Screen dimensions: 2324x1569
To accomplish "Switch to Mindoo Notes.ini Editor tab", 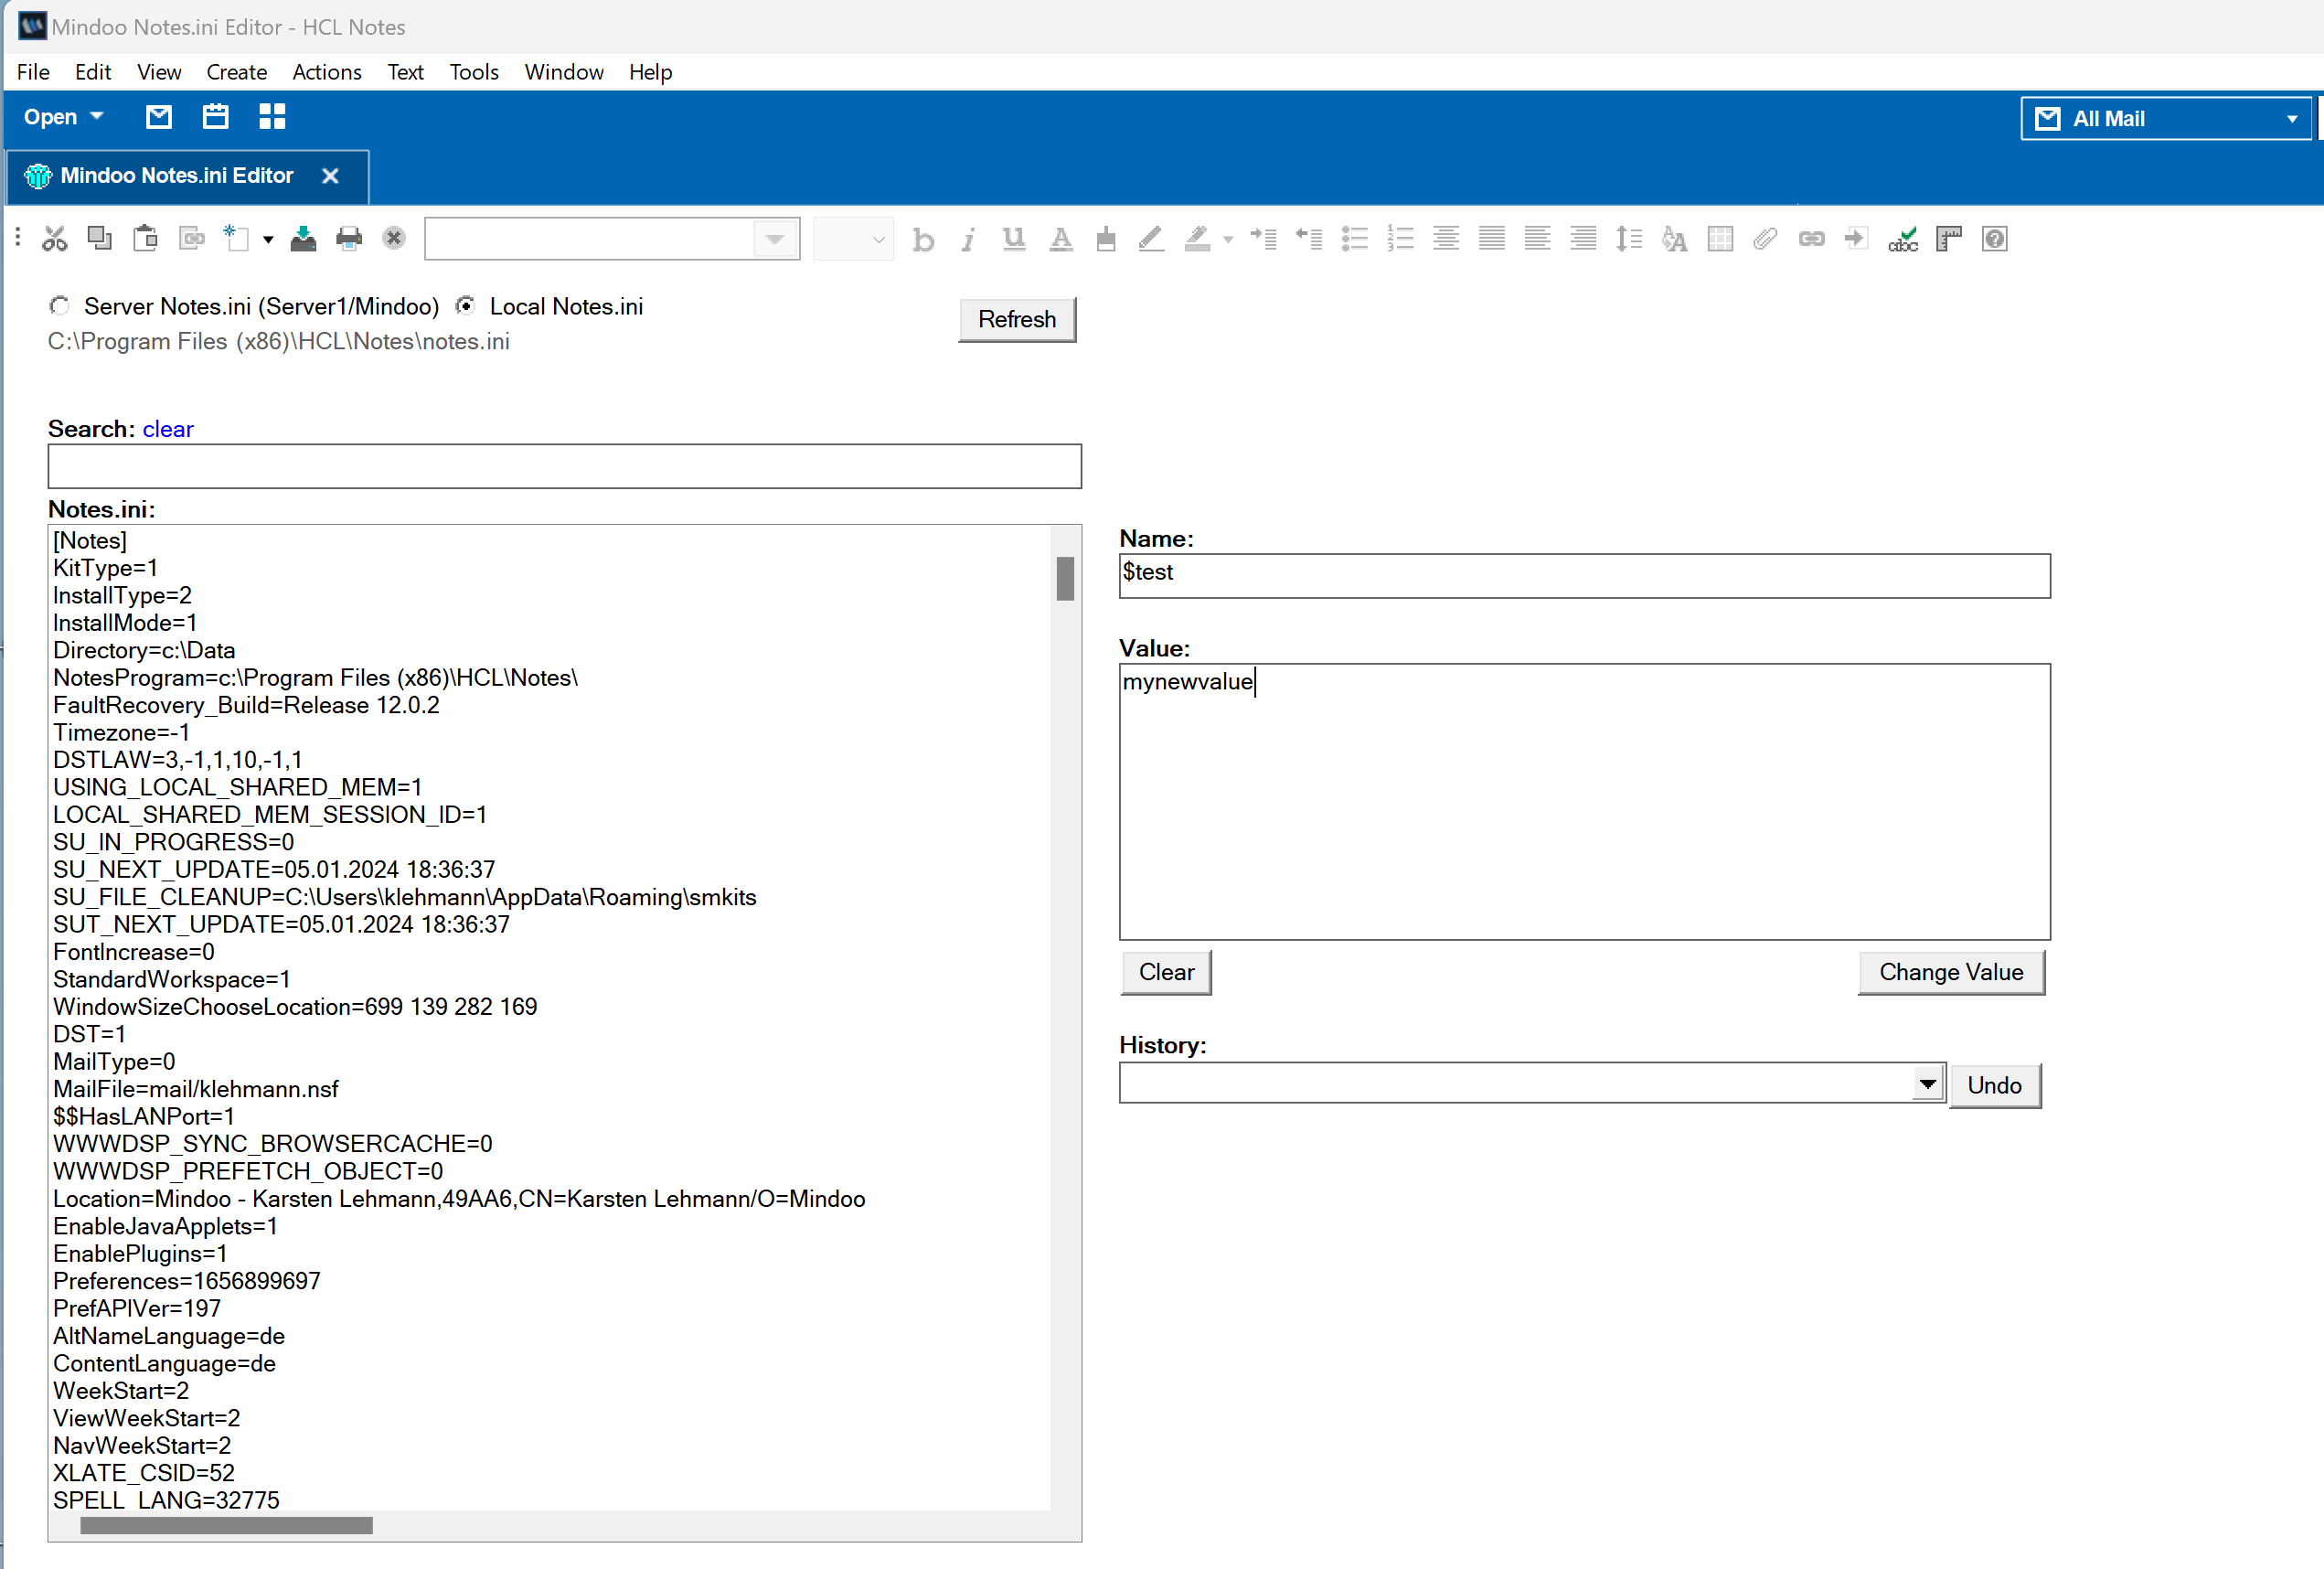I will pos(176,176).
